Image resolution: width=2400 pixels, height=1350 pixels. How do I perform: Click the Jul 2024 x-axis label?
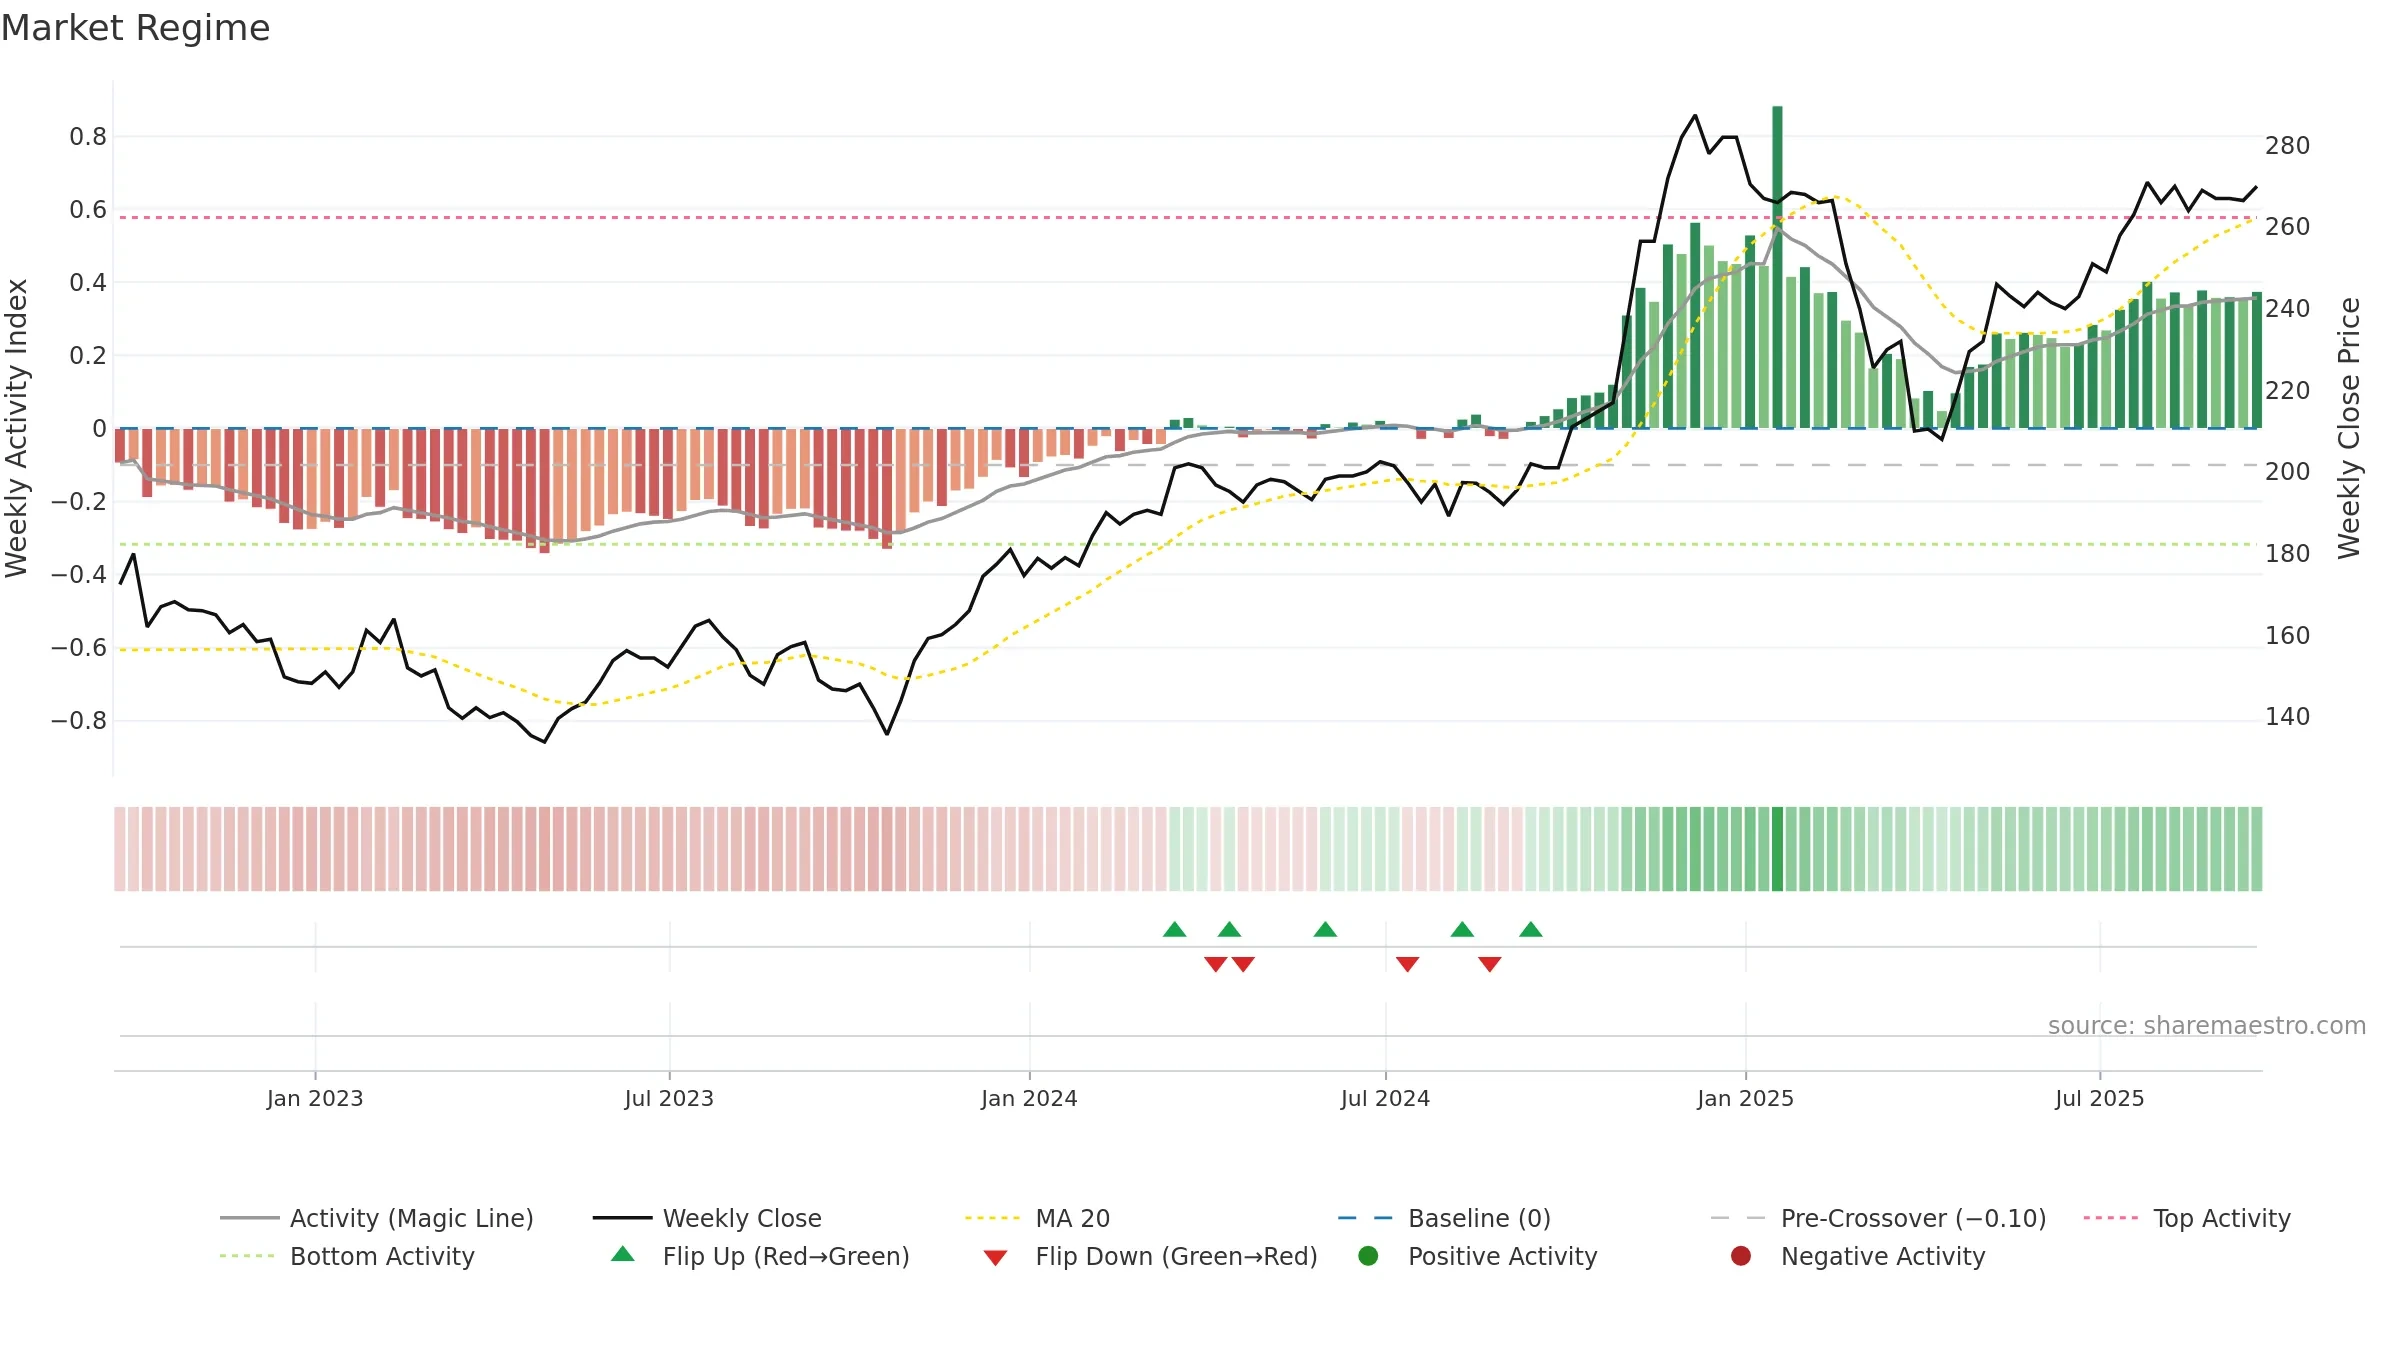[1385, 1098]
